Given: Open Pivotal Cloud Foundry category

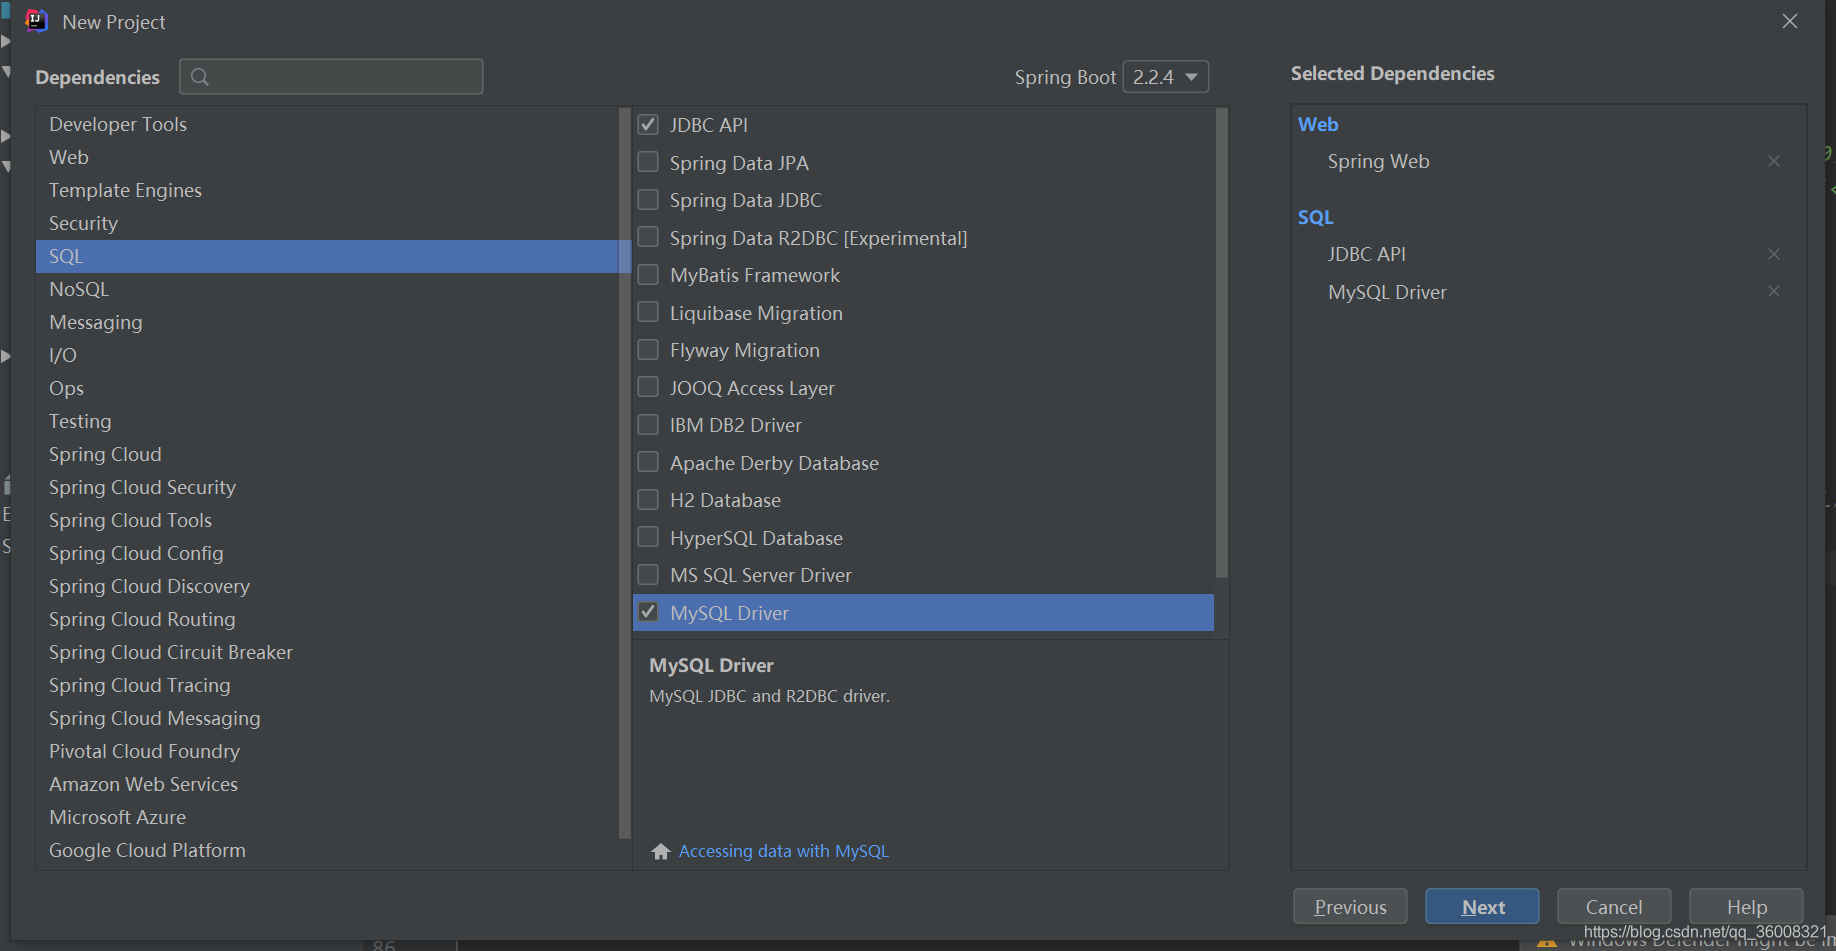Looking at the screenshot, I should (327, 751).
